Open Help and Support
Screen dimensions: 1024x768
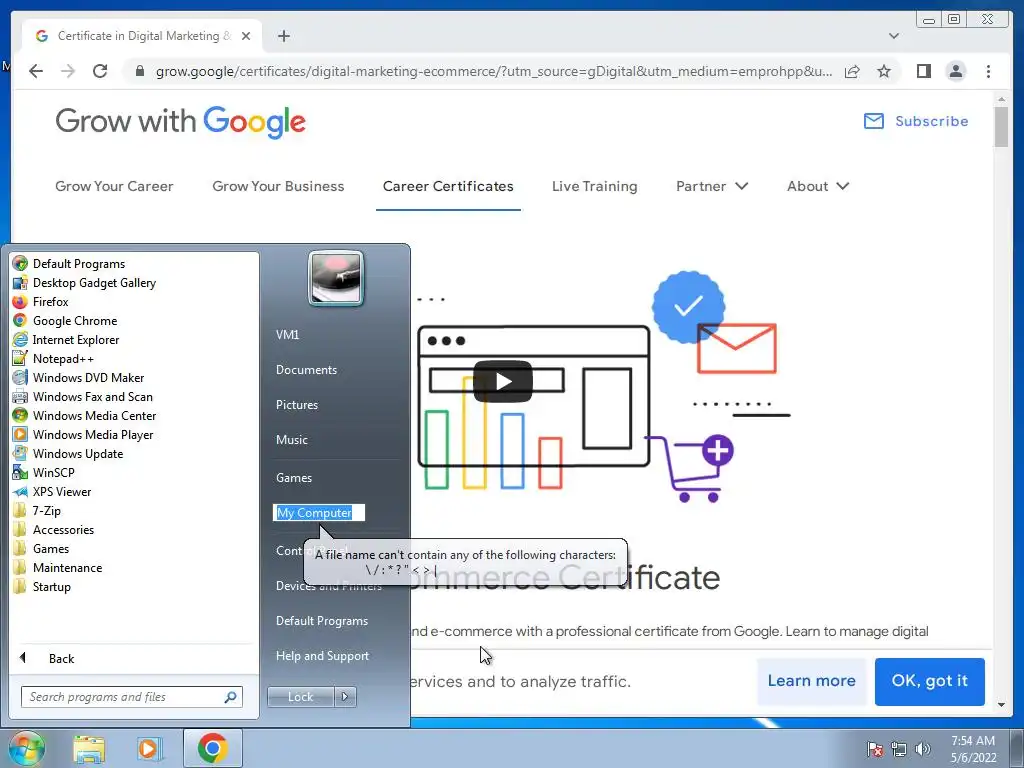[322, 656]
